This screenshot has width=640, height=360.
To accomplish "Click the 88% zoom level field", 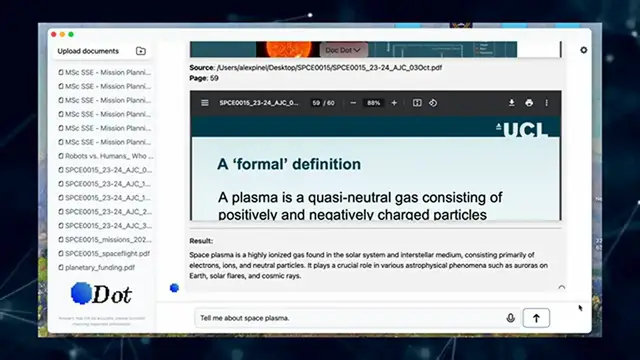I will tap(373, 103).
